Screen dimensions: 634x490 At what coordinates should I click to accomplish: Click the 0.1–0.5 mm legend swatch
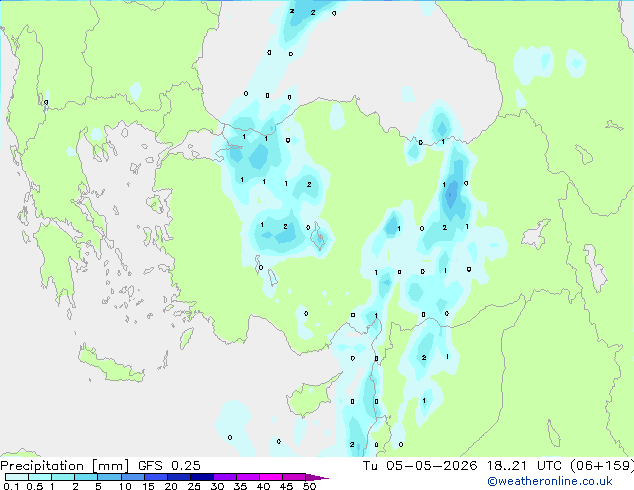[x=17, y=477]
